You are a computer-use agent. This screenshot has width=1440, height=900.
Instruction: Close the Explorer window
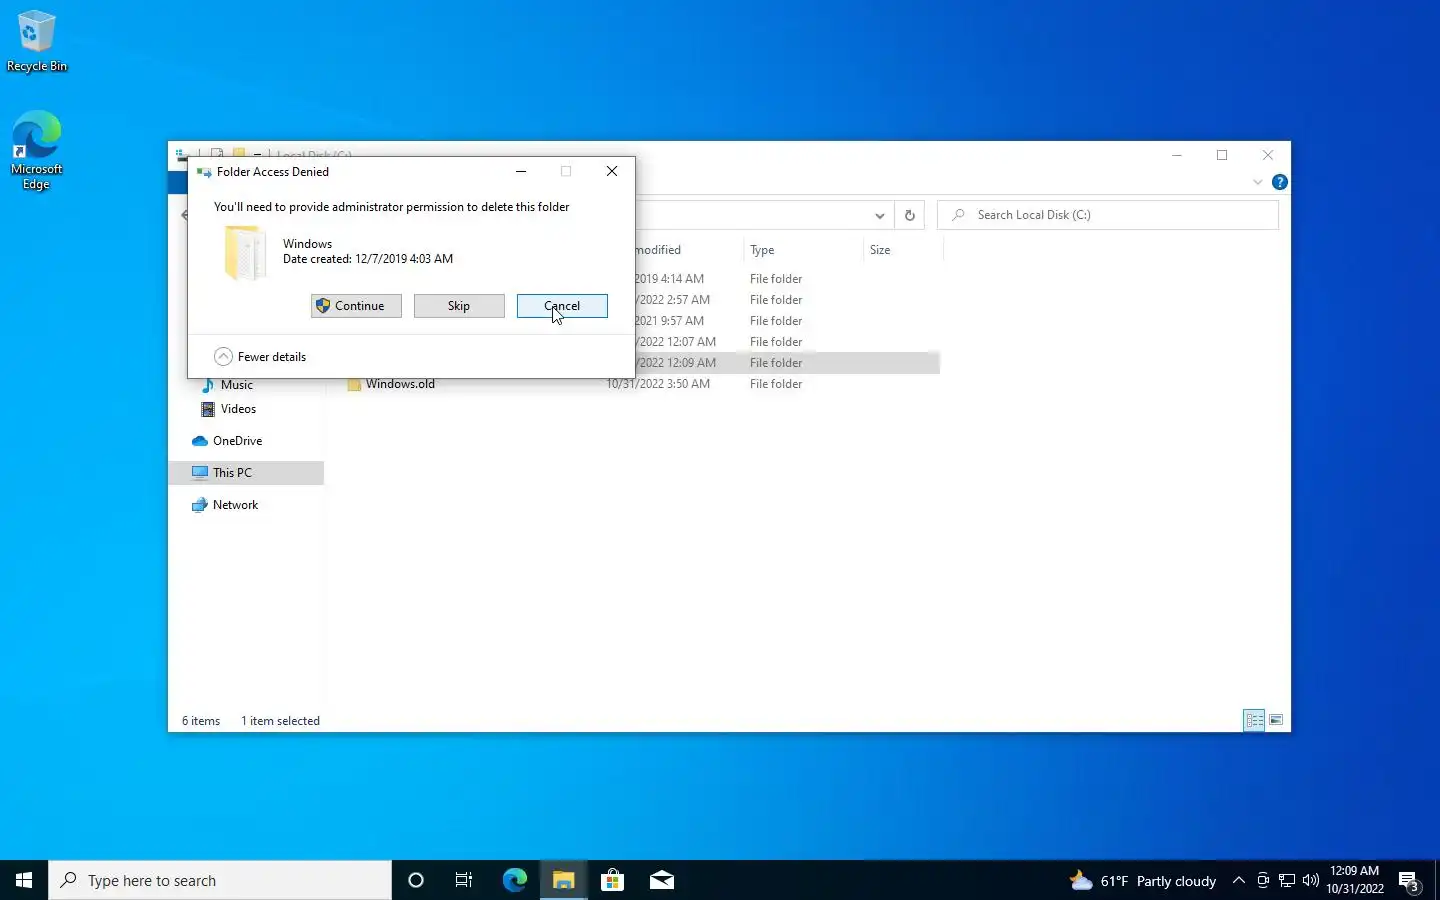(1268, 155)
